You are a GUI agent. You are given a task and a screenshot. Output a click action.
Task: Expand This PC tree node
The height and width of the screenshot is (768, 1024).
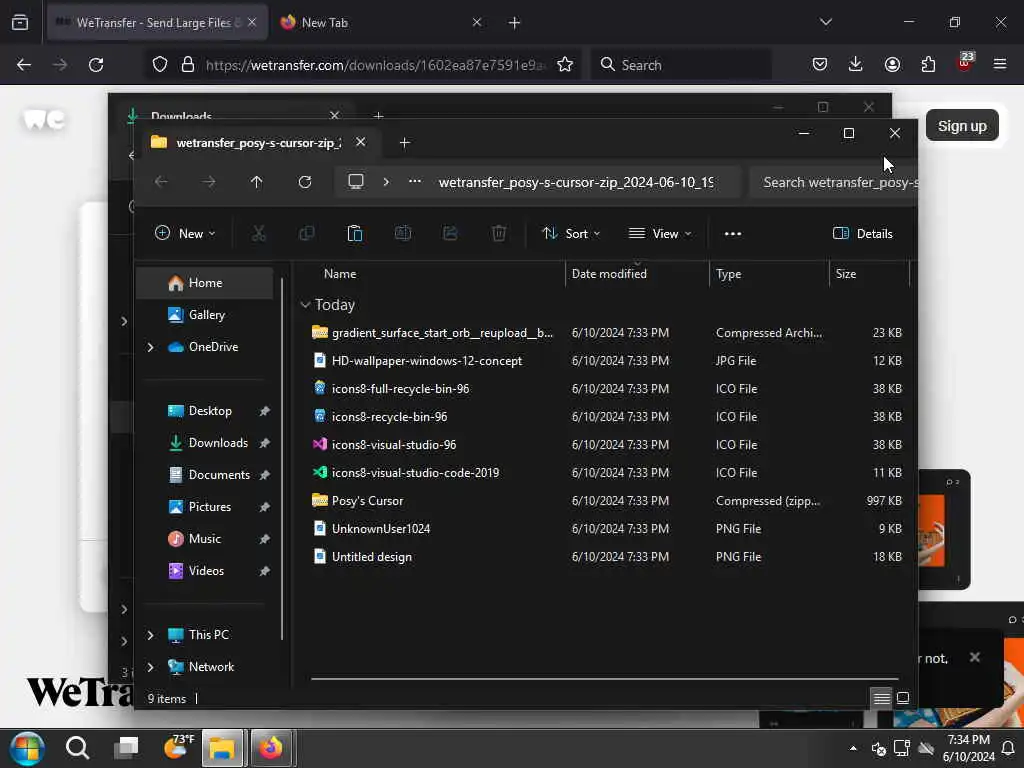(x=150, y=635)
